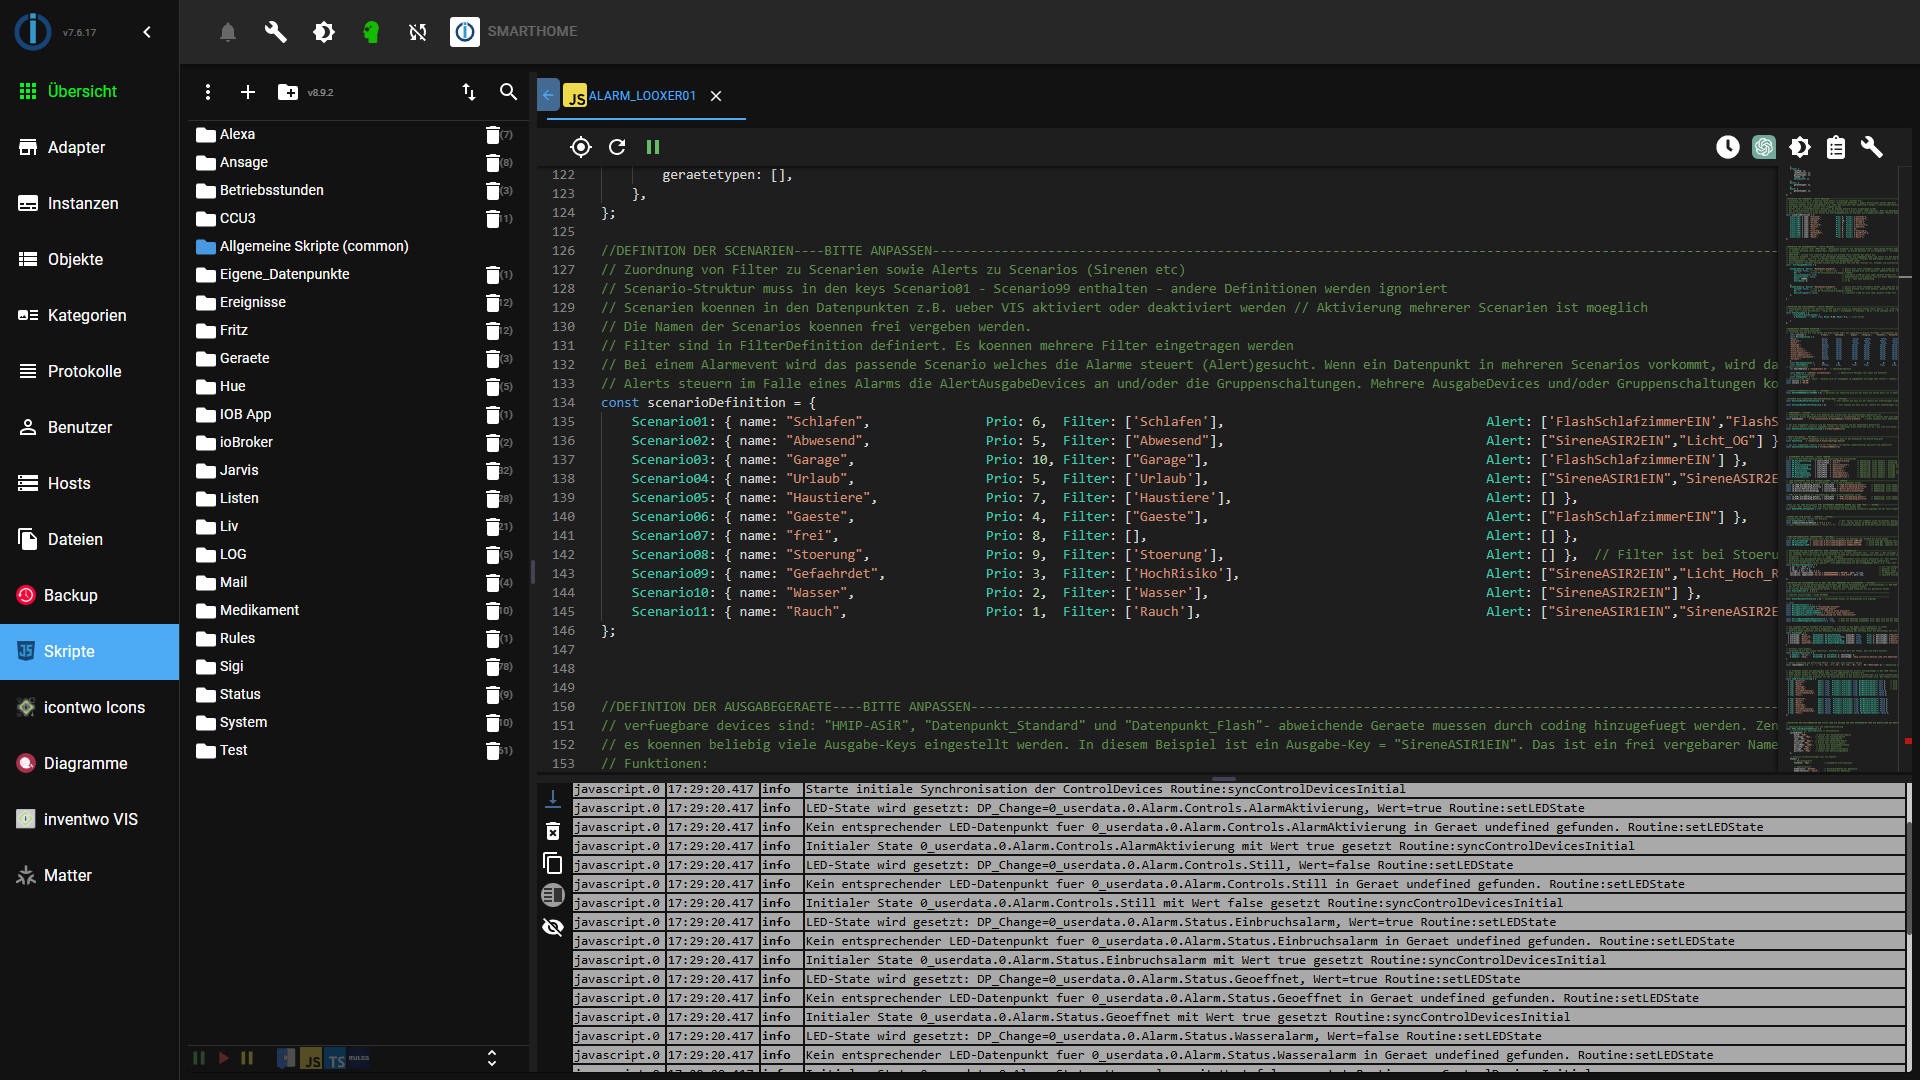Expand the Allgemeine Skripte (common) folder
The image size is (1920, 1080).
tap(313, 246)
